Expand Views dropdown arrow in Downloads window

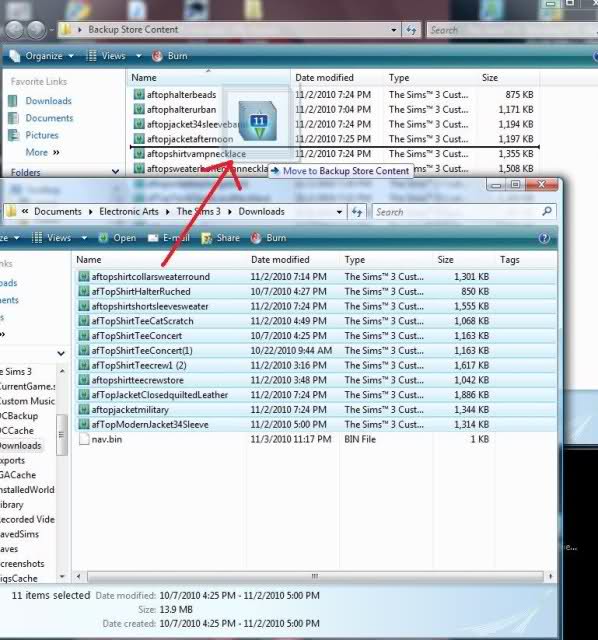84,238
